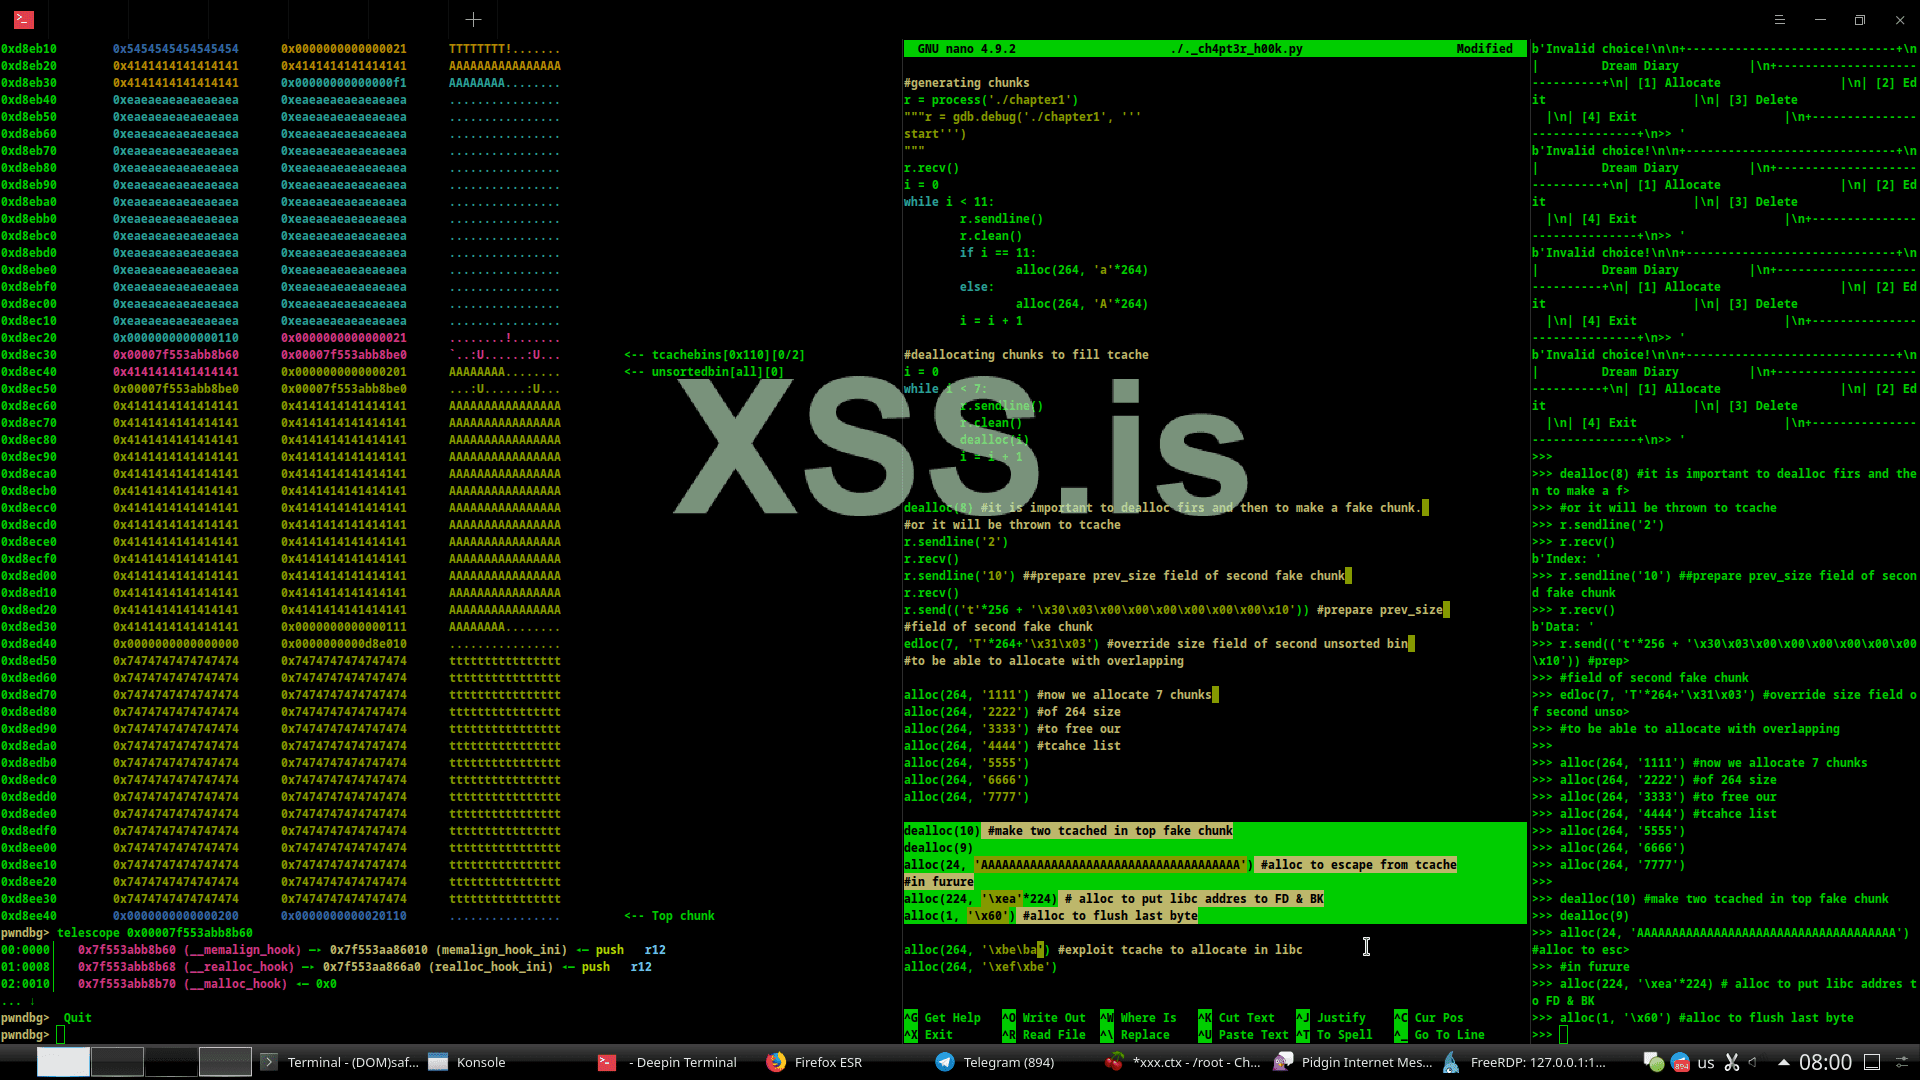Expand hidden system tray icons arrow

(x=1783, y=1062)
